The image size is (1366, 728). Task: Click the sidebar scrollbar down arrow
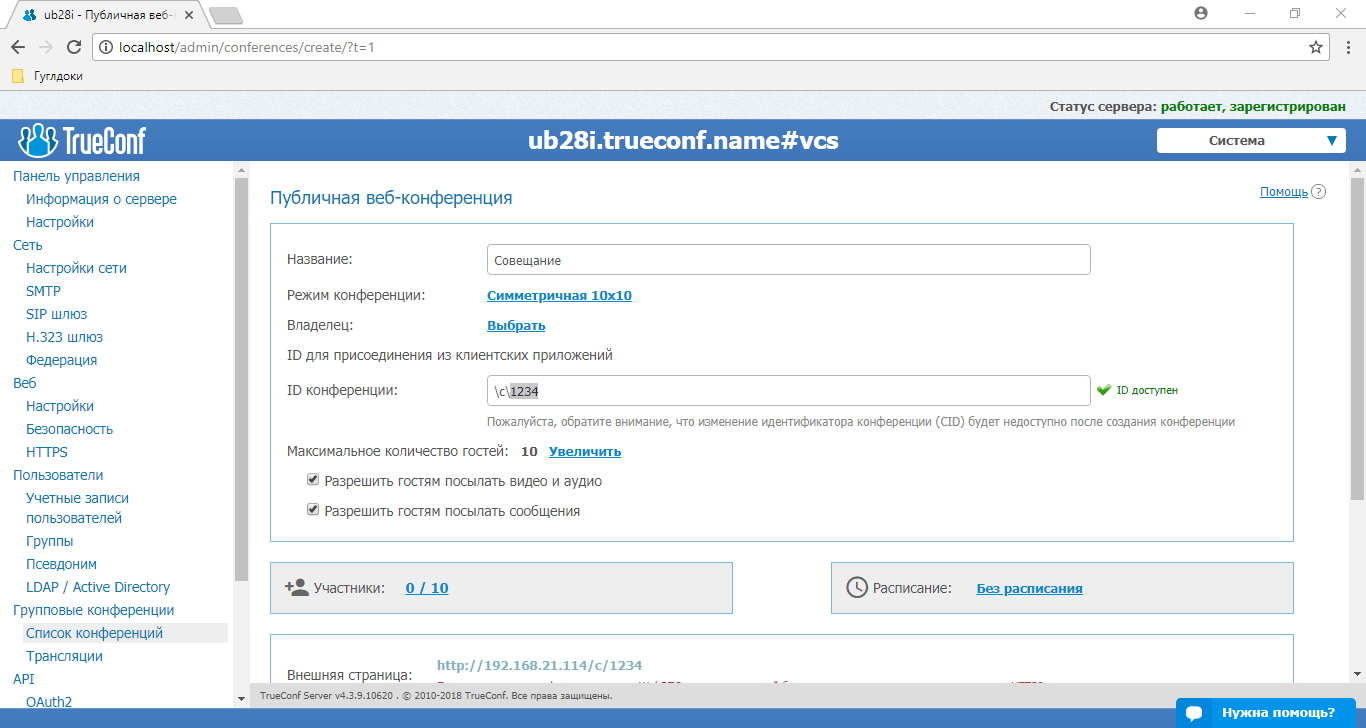pyautogui.click(x=240, y=698)
